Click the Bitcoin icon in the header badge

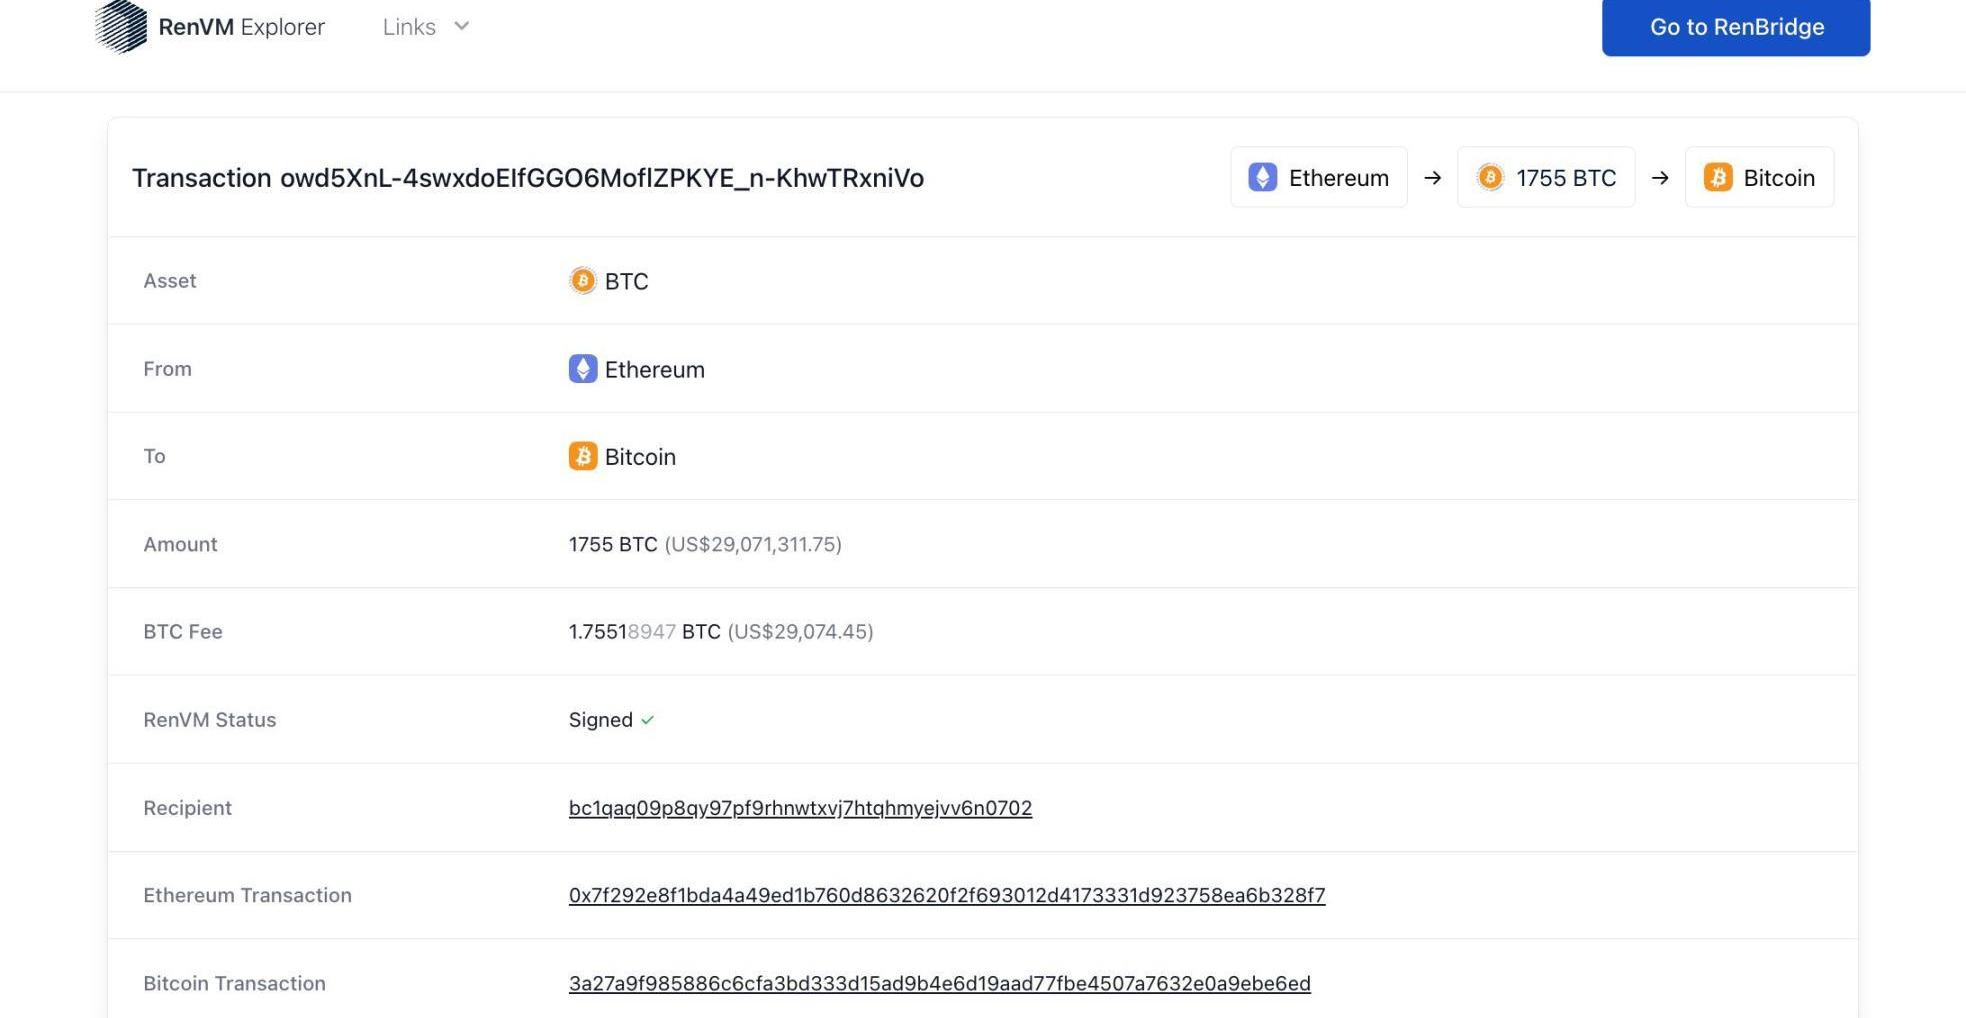click(x=1718, y=177)
